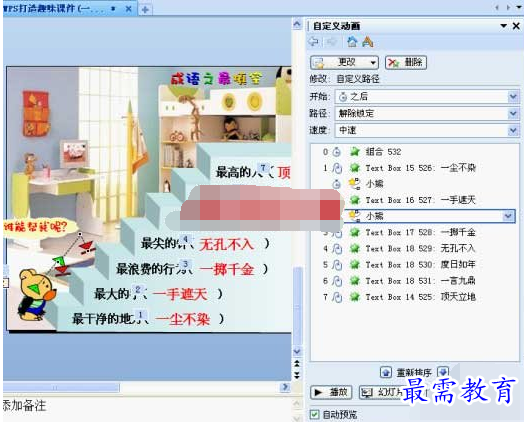Click the 成语之最填空 slide title
The width and height of the screenshot is (524, 422).
(x=216, y=79)
